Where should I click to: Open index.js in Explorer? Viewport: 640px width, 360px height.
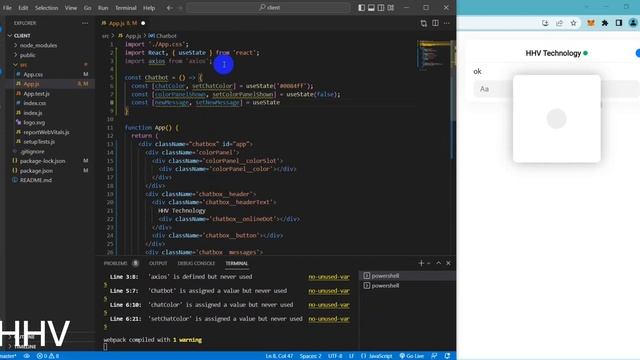click(x=33, y=113)
